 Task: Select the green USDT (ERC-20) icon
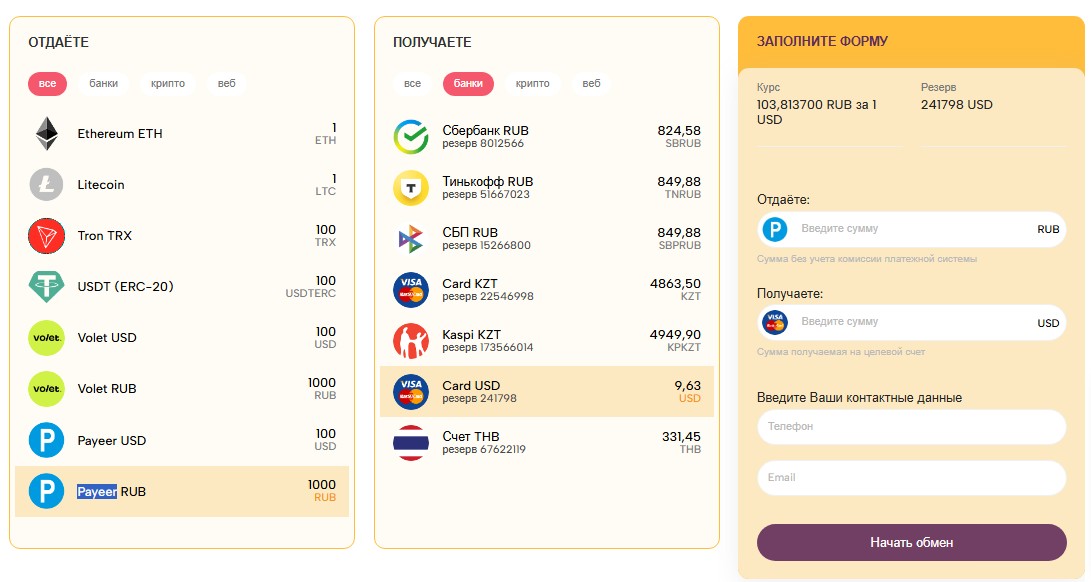point(47,286)
